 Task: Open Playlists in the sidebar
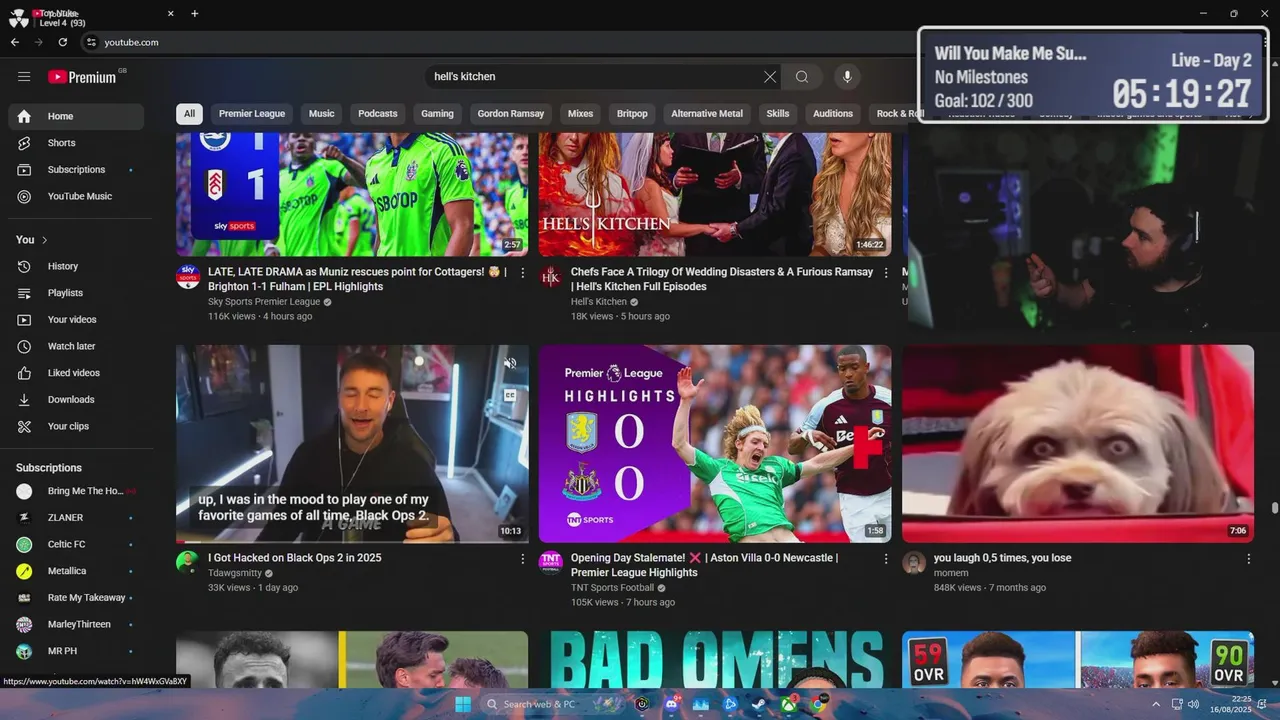[x=76, y=293]
